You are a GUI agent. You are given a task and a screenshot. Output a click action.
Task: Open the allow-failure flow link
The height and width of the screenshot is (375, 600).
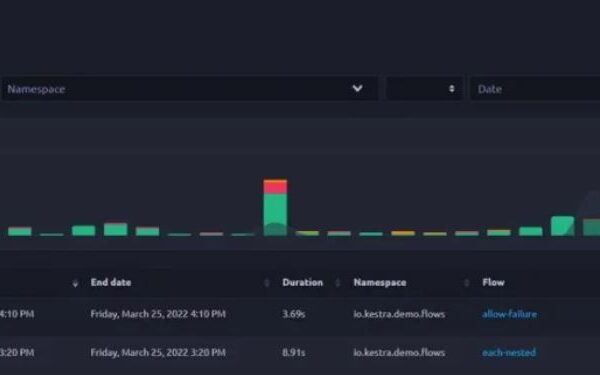pos(509,314)
